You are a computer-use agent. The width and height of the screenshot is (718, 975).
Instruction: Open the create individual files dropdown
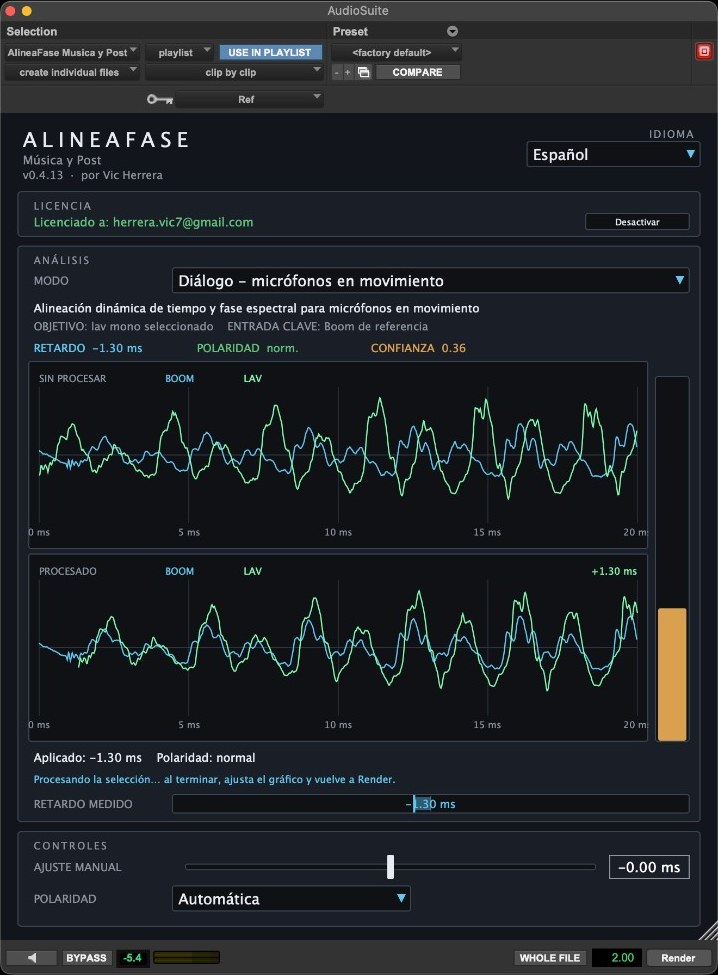point(71,72)
